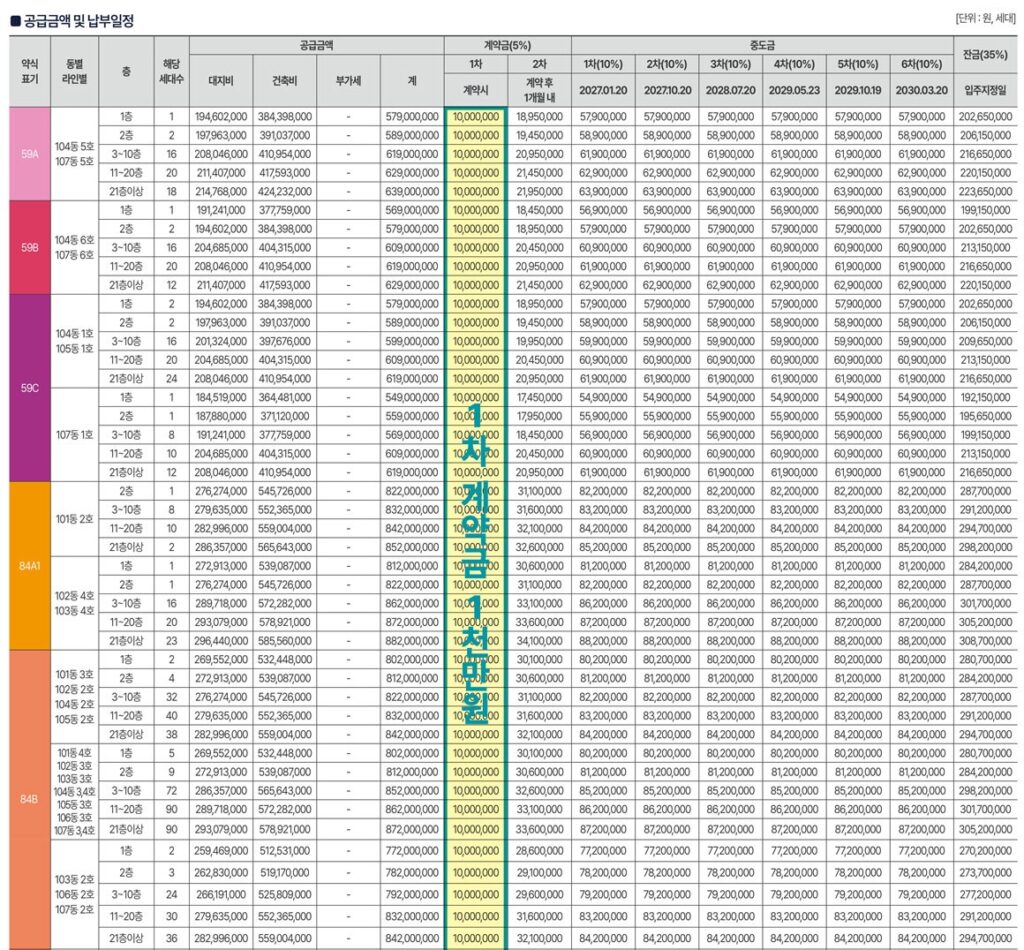
Task: Click the 2차 deposit value 34,100,000
Action: (539, 641)
